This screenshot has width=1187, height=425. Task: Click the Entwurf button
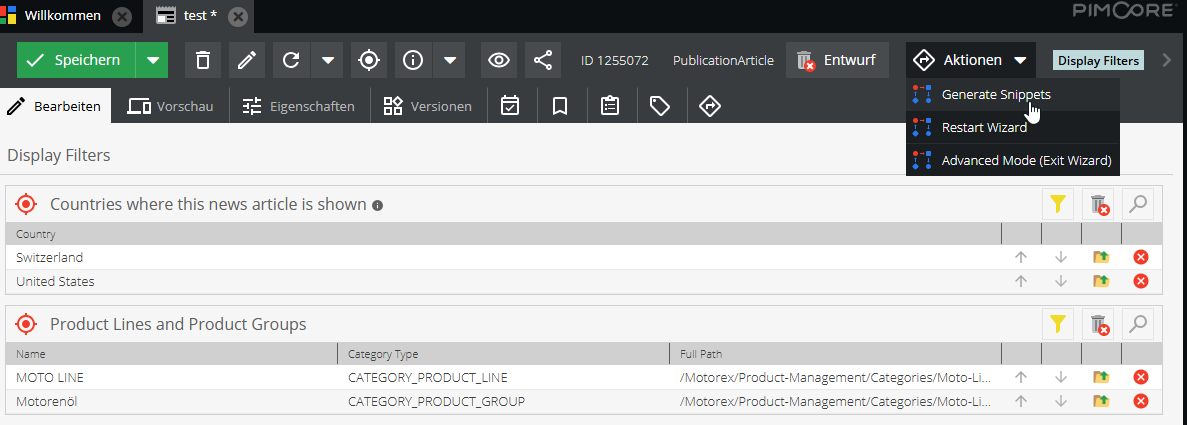click(x=836, y=60)
